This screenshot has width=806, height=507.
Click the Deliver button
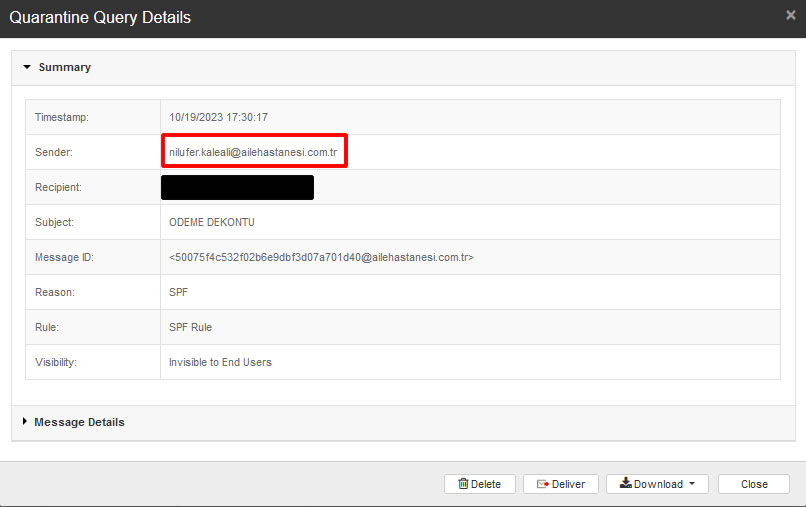tap(561, 484)
